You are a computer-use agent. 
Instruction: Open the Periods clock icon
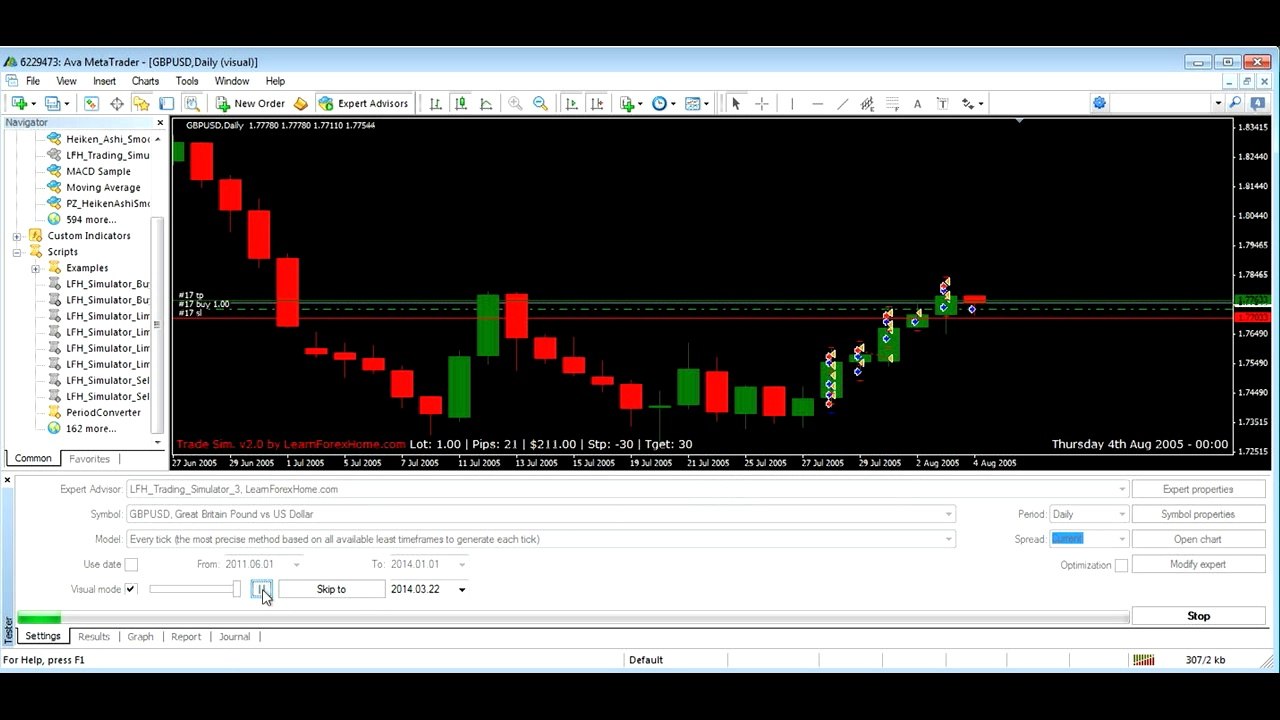(662, 103)
